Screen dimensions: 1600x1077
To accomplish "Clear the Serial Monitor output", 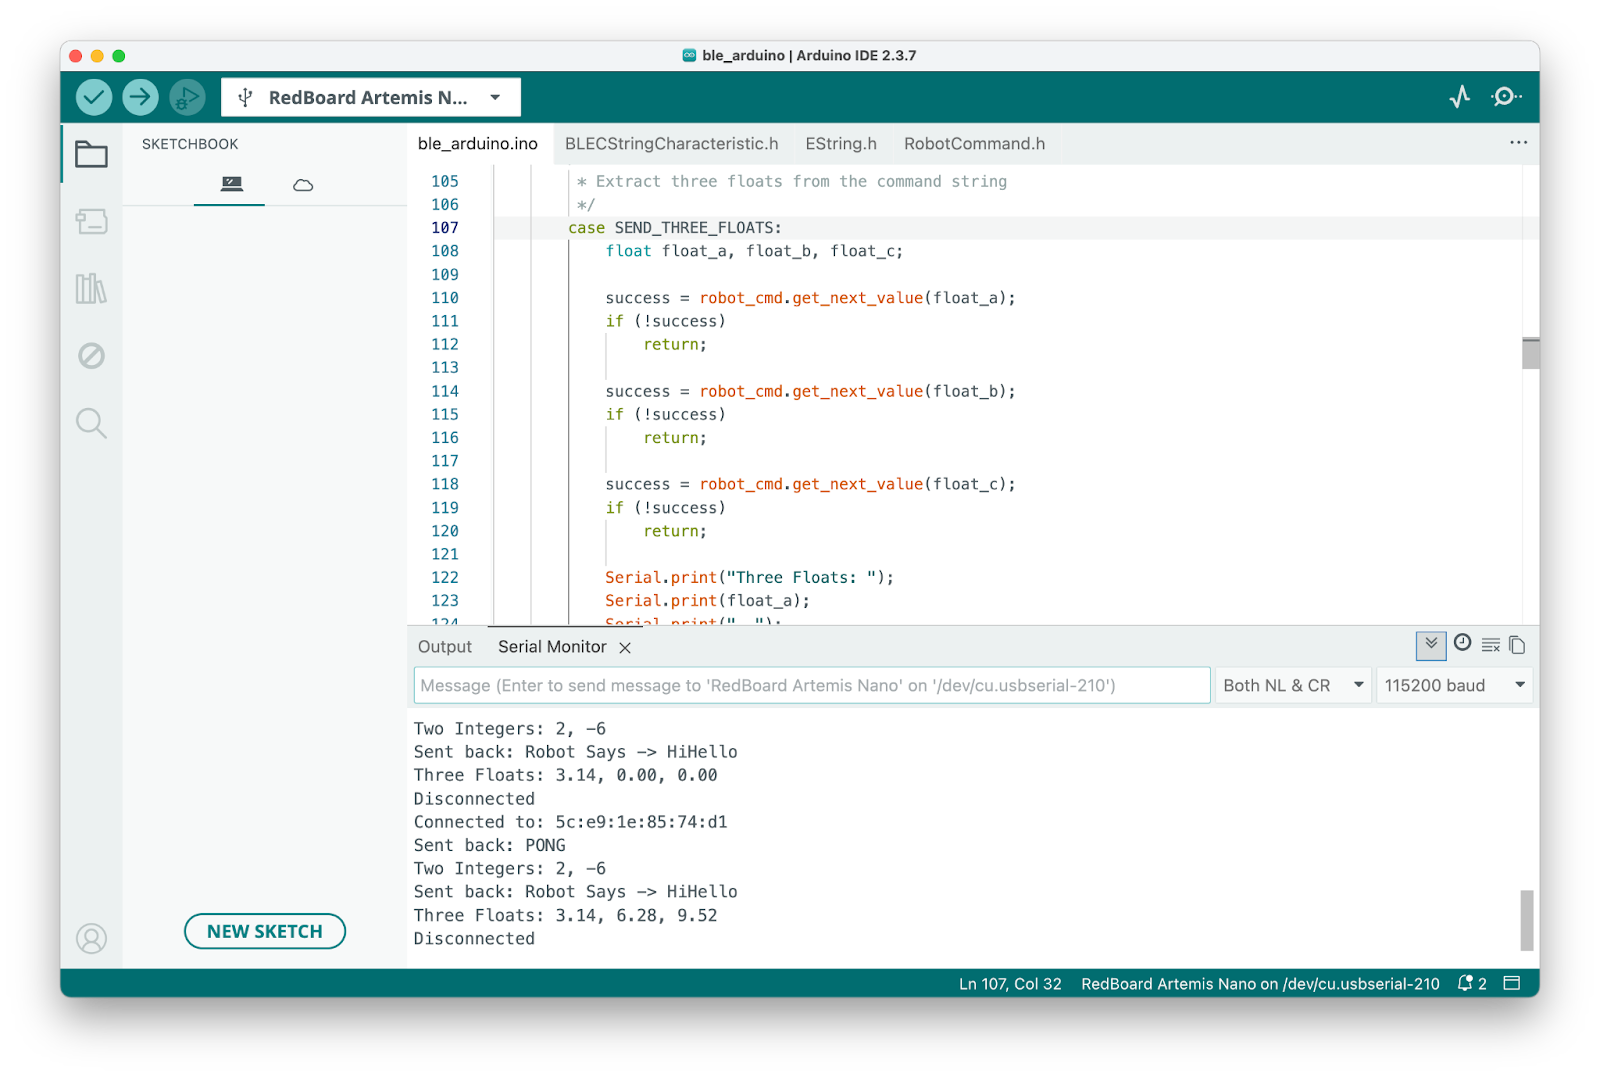I will (x=1490, y=645).
